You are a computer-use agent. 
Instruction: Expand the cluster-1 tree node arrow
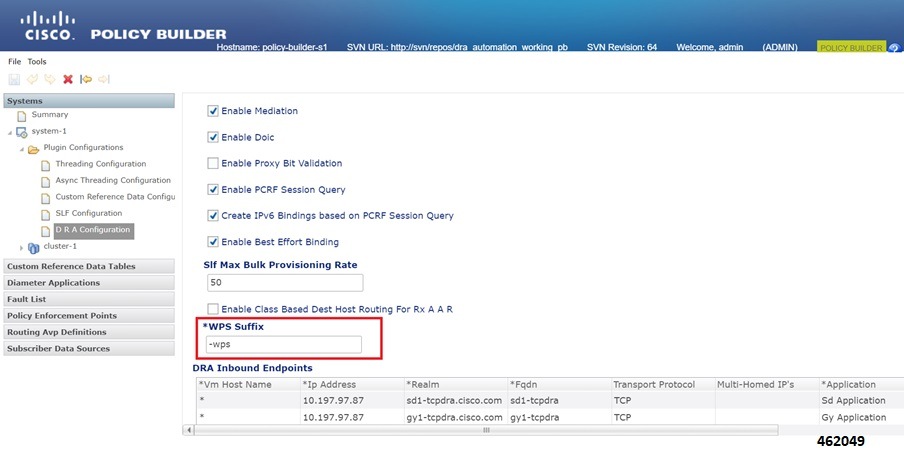(x=22, y=247)
